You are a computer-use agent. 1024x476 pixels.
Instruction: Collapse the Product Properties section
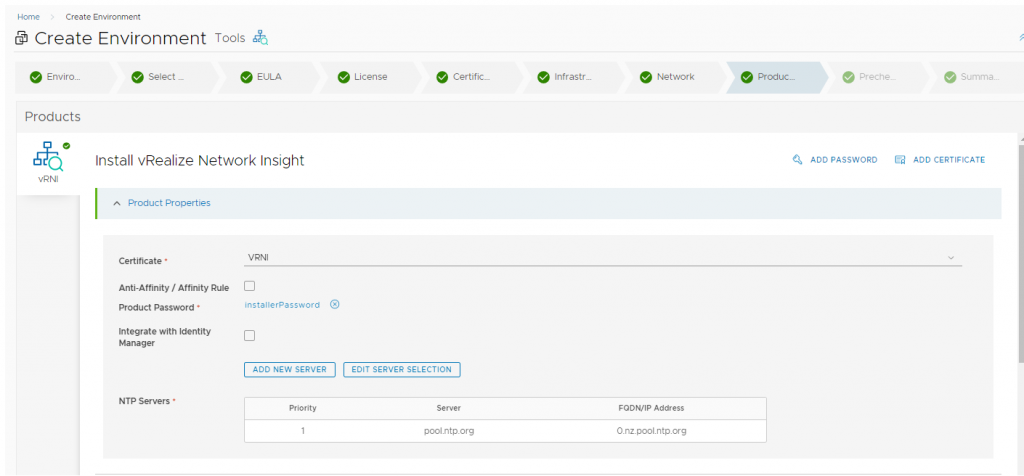(x=117, y=203)
